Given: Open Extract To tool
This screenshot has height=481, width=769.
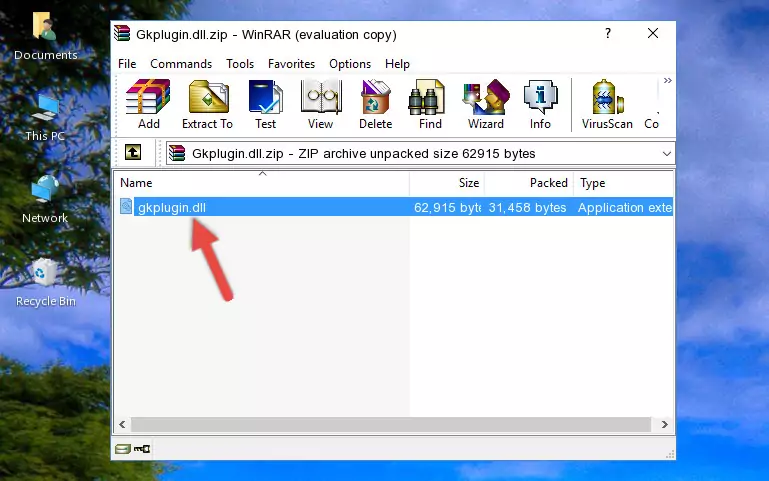Looking at the screenshot, I should point(207,104).
